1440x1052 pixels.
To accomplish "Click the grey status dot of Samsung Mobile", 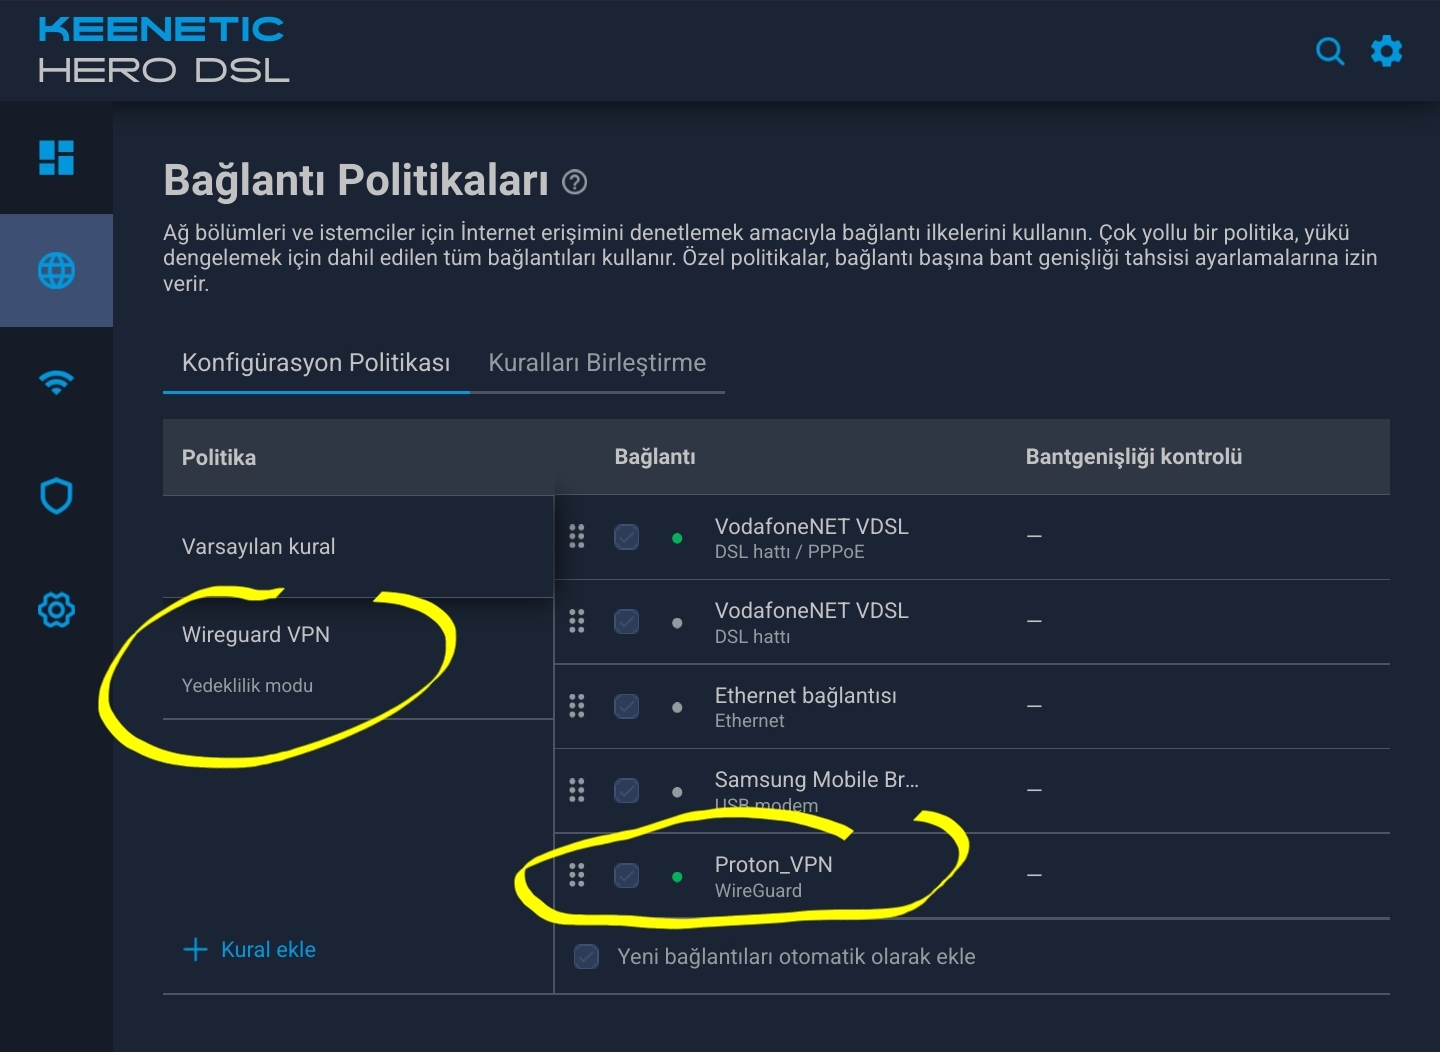I will coord(677,792).
